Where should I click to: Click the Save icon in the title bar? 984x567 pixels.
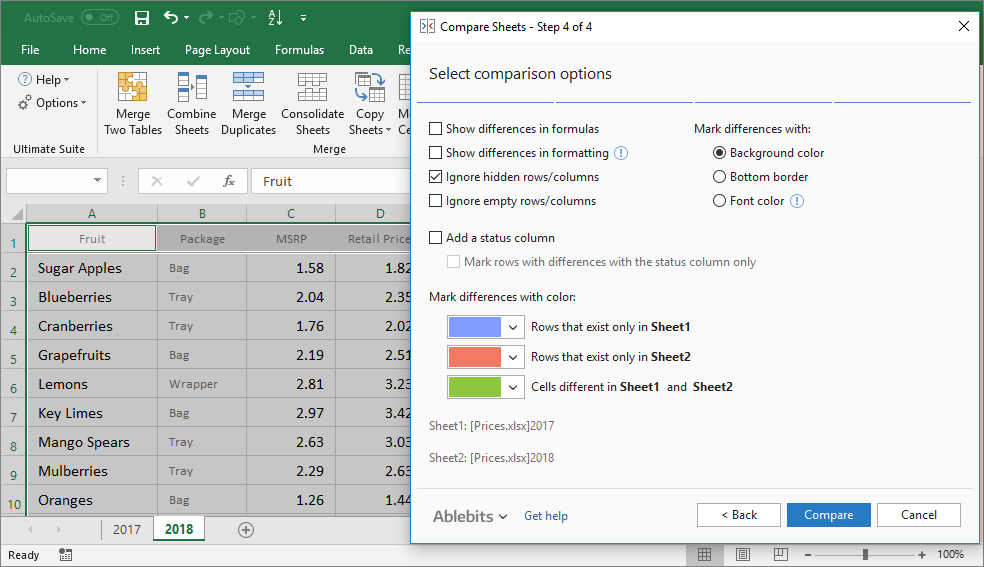pos(142,18)
